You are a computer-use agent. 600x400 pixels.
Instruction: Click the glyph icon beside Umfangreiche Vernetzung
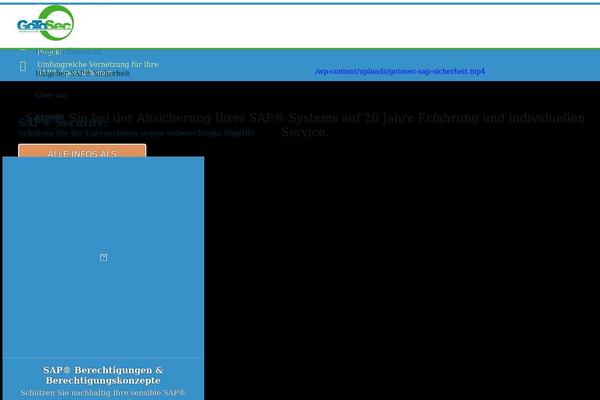[23, 66]
